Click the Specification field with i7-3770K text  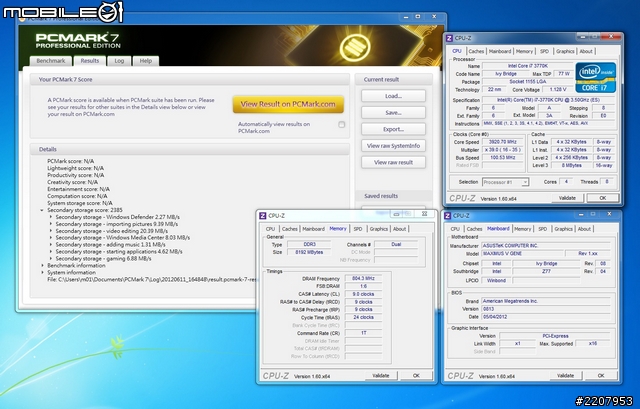pos(546,100)
